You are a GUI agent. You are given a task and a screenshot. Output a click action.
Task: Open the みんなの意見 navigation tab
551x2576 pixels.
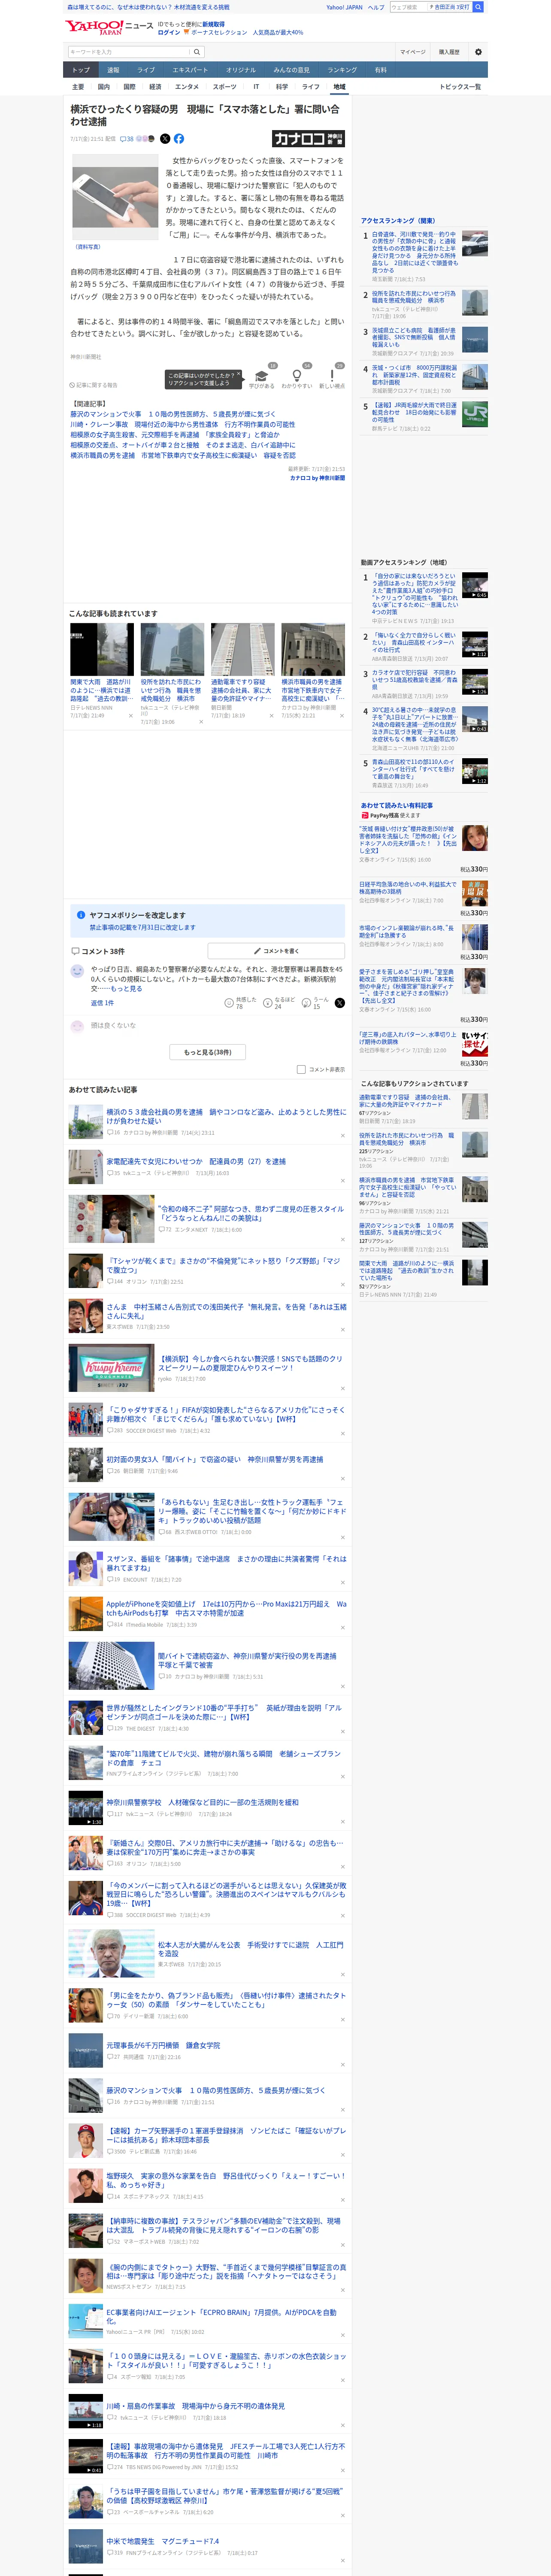pyautogui.click(x=291, y=70)
